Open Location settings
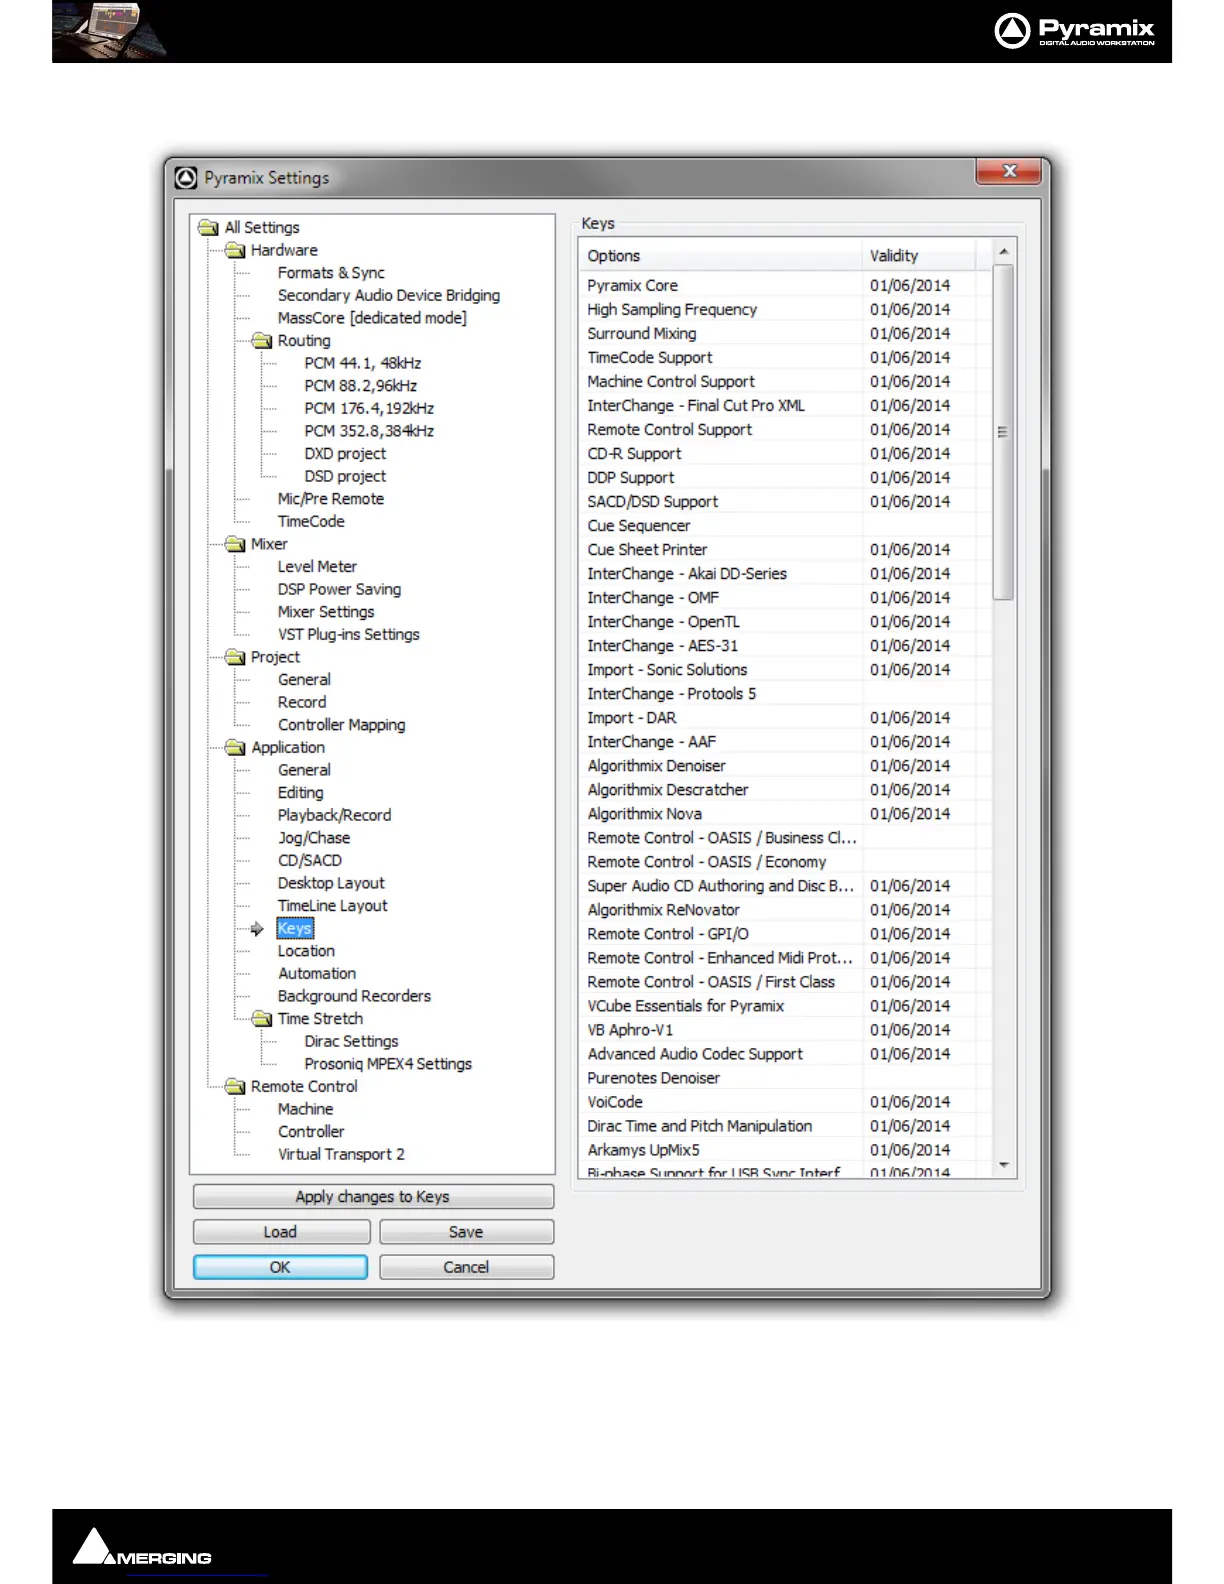1224x1584 pixels. [x=306, y=952]
